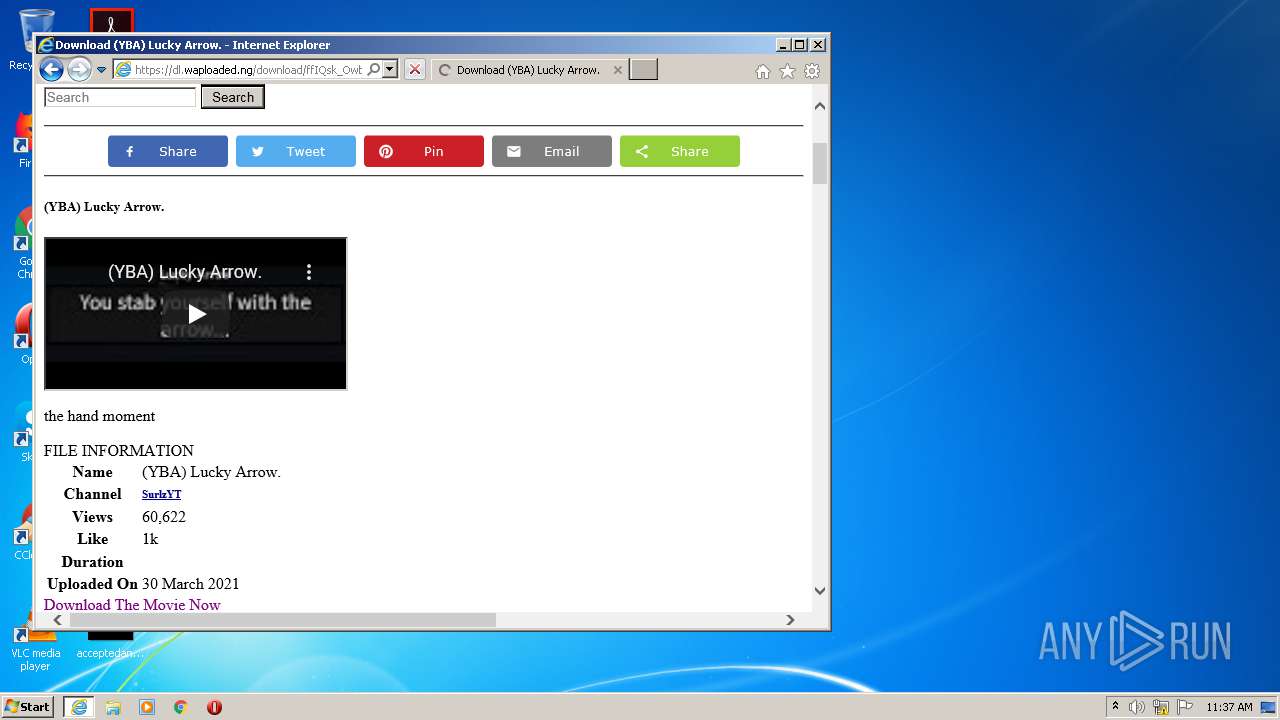
Task: Click the horizontal scrollbar left arrow
Action: (57, 620)
